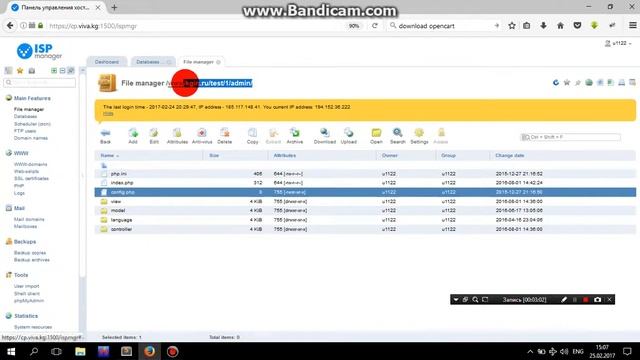The width and height of the screenshot is (640, 360).
Task: Open user u1122 dropdown menu
Action: tap(618, 43)
